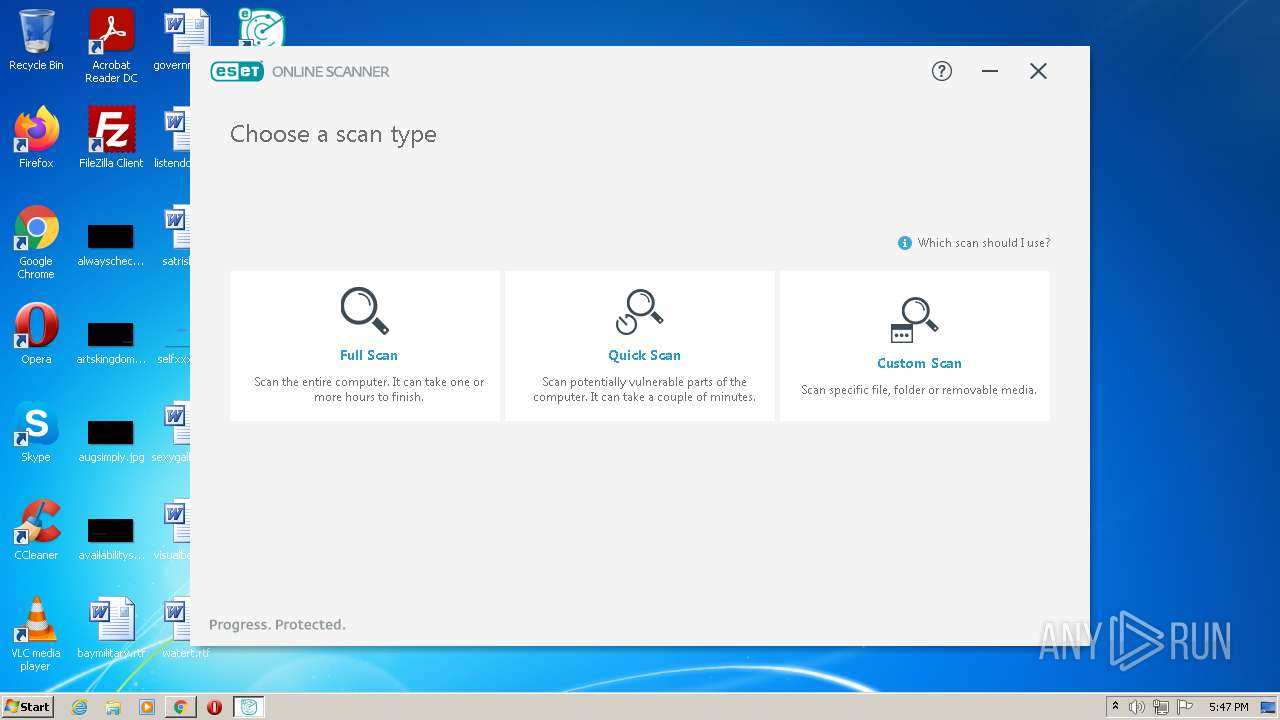Screen dimensions: 1280x720
Task: Open Google Chrome desktop shortcut
Action: coord(36,242)
